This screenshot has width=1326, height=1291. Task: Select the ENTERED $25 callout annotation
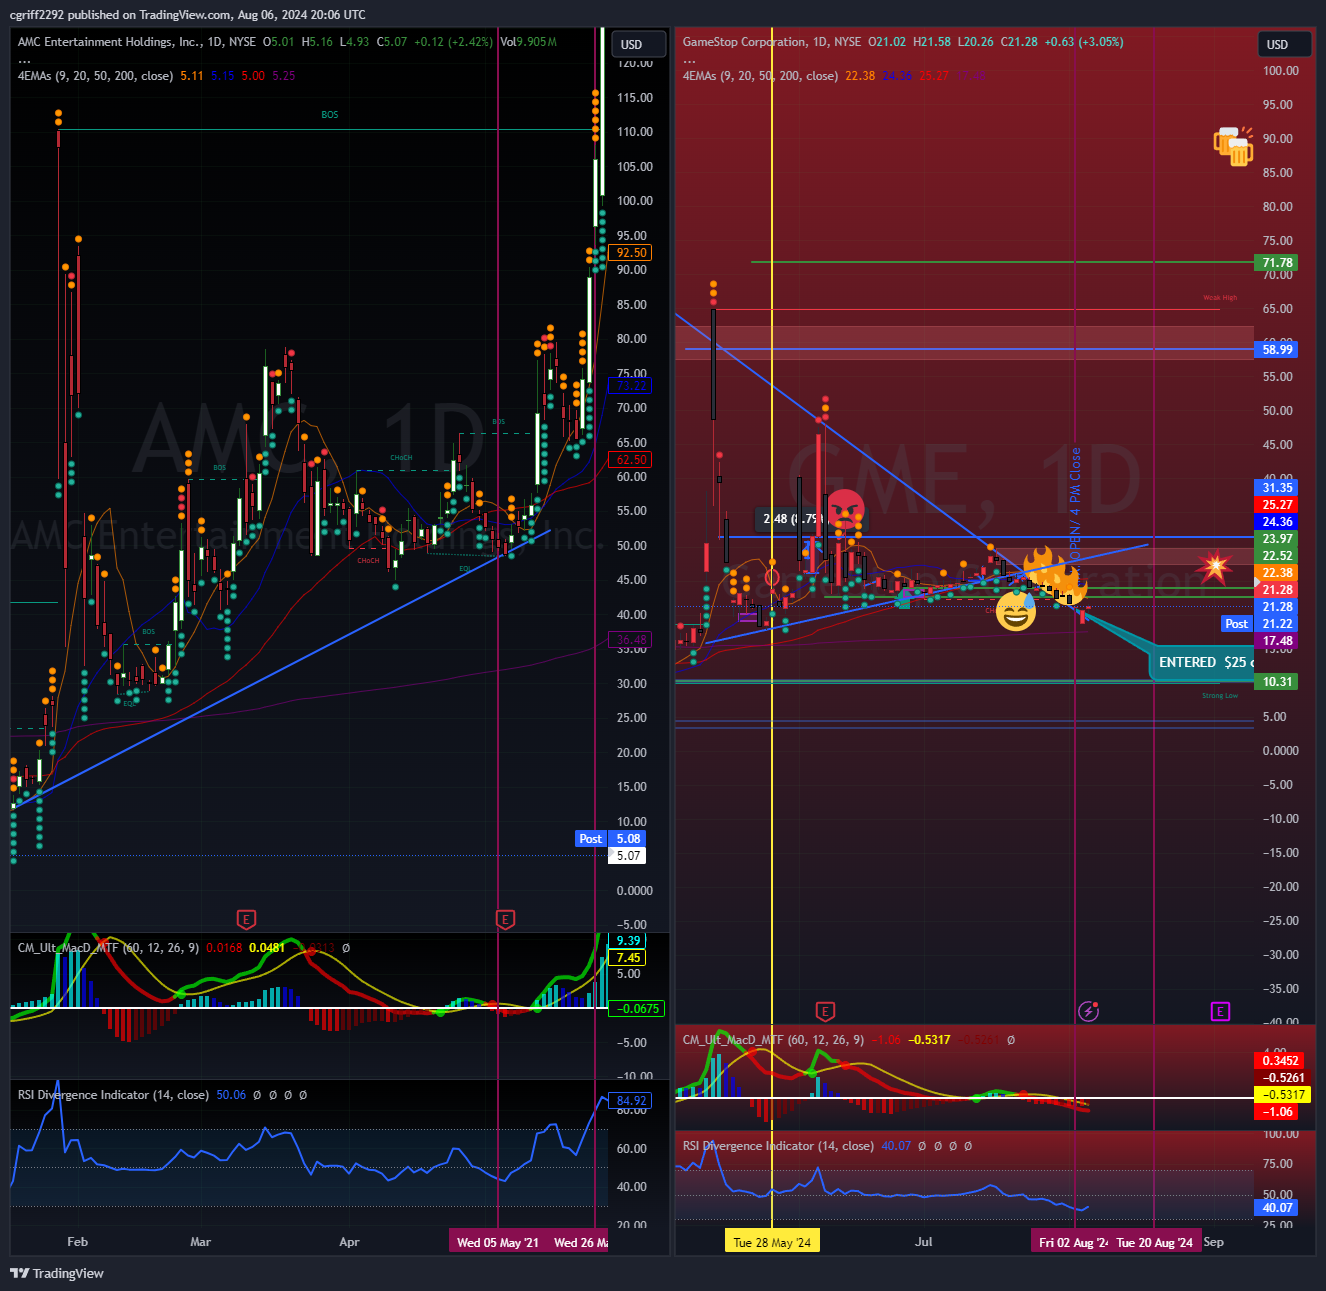1203,662
